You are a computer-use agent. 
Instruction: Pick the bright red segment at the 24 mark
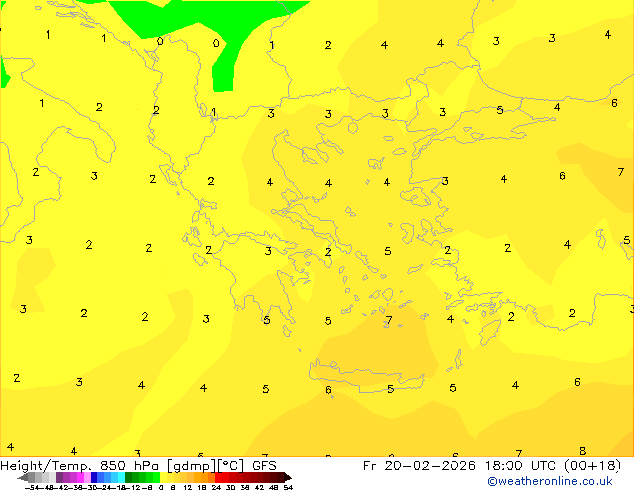218,477
